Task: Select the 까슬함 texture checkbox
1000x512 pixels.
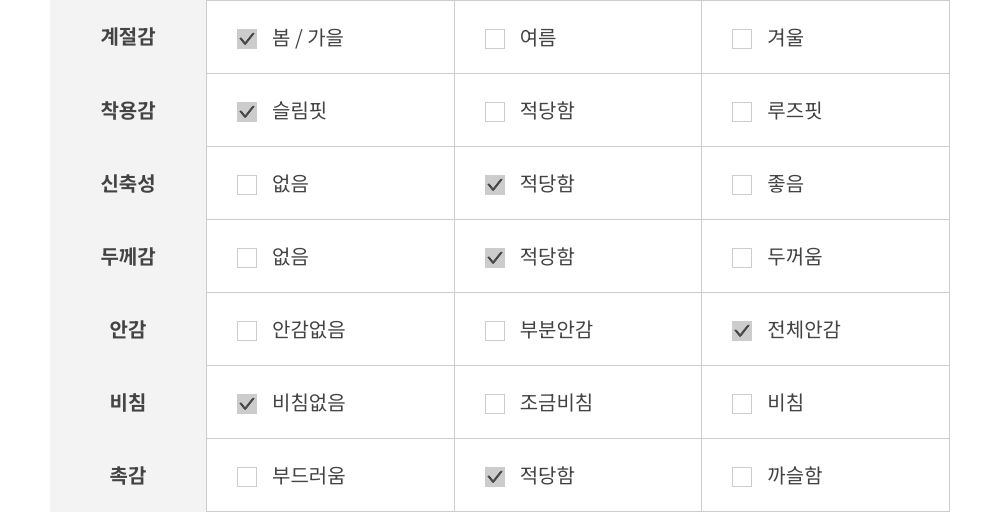Action: 742,477
